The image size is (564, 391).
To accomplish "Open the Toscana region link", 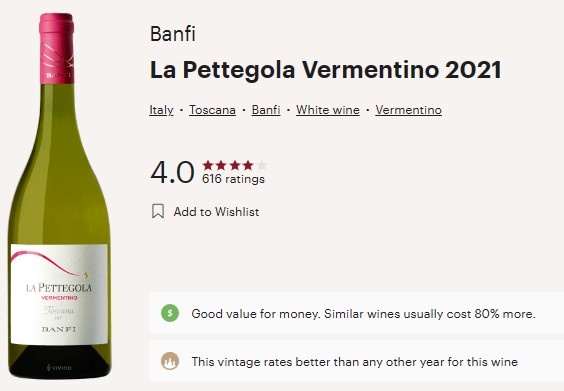I will pos(212,110).
